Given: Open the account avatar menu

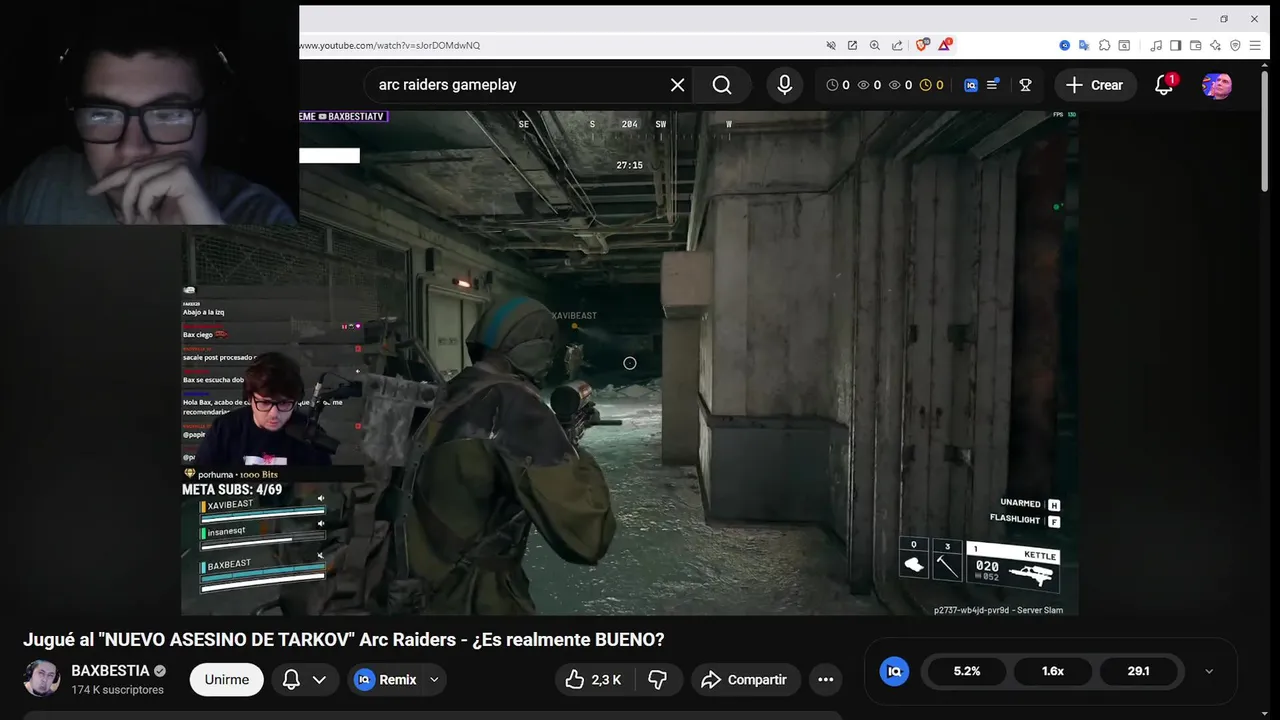Looking at the screenshot, I should (1217, 85).
